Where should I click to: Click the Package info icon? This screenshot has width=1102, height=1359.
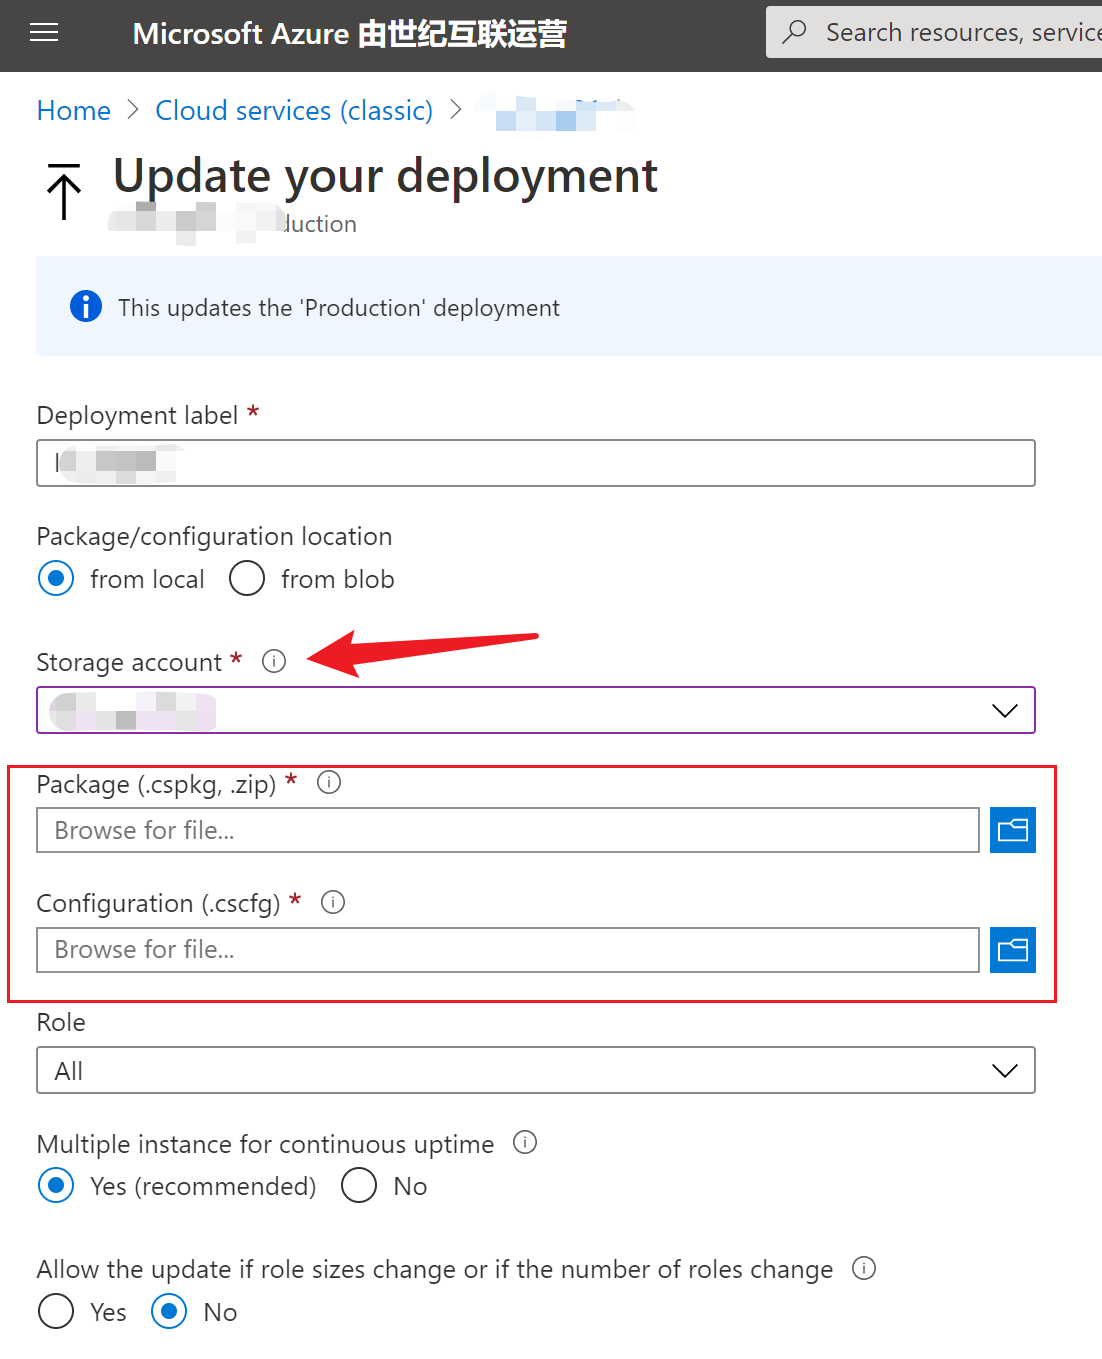click(x=329, y=783)
